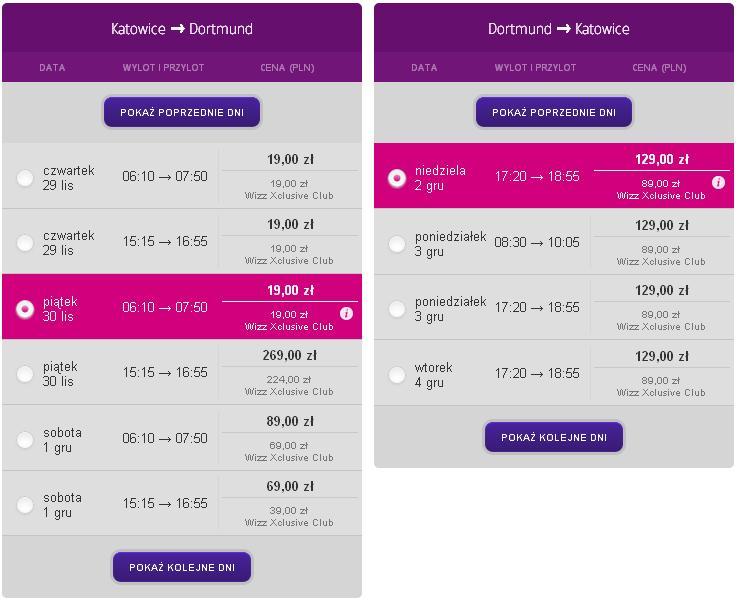739x603 pixels.
Task: Select poniedziałek 3 gru 08:30 flight radio
Action: coord(397,244)
